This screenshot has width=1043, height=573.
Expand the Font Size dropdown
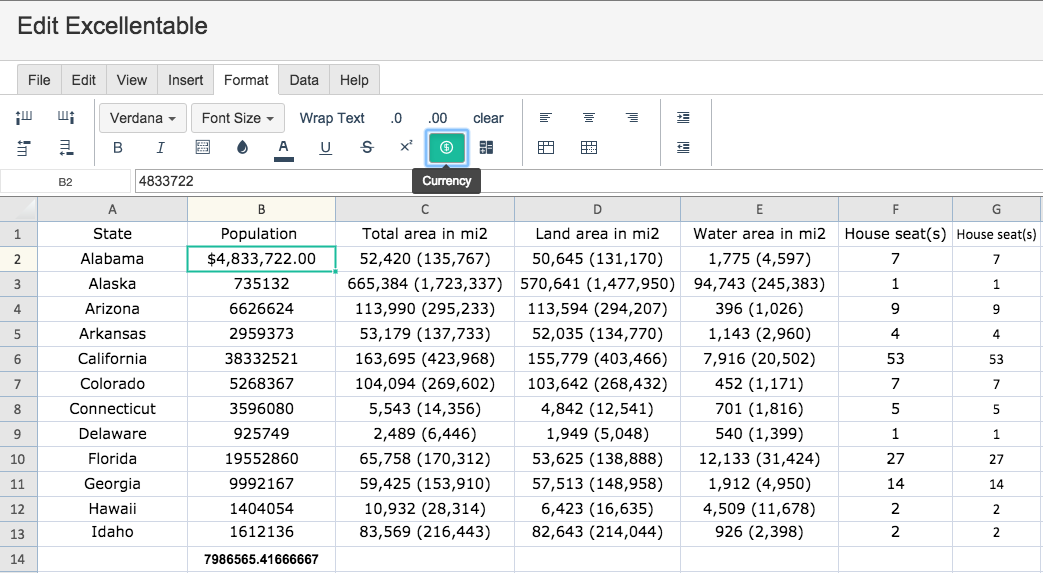click(x=237, y=118)
